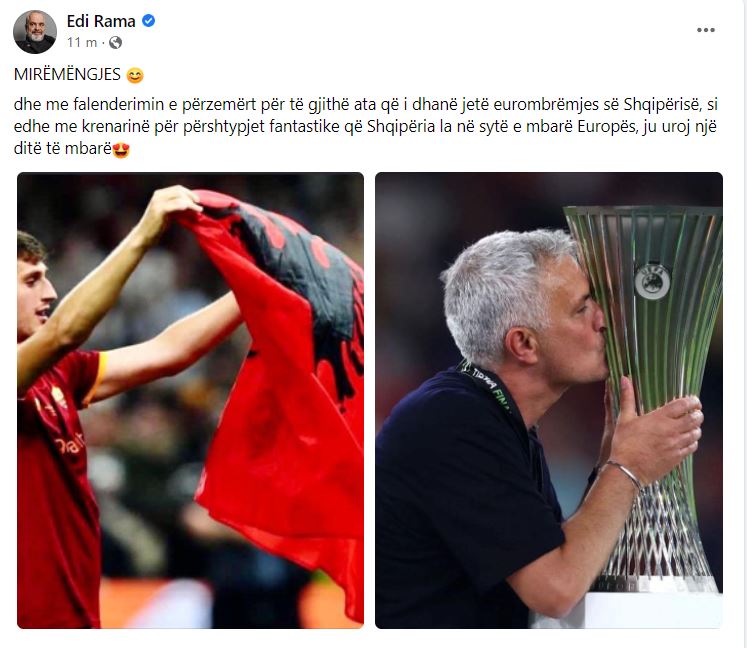Click the phrase 'ditë të mbarë'

pos(62,149)
